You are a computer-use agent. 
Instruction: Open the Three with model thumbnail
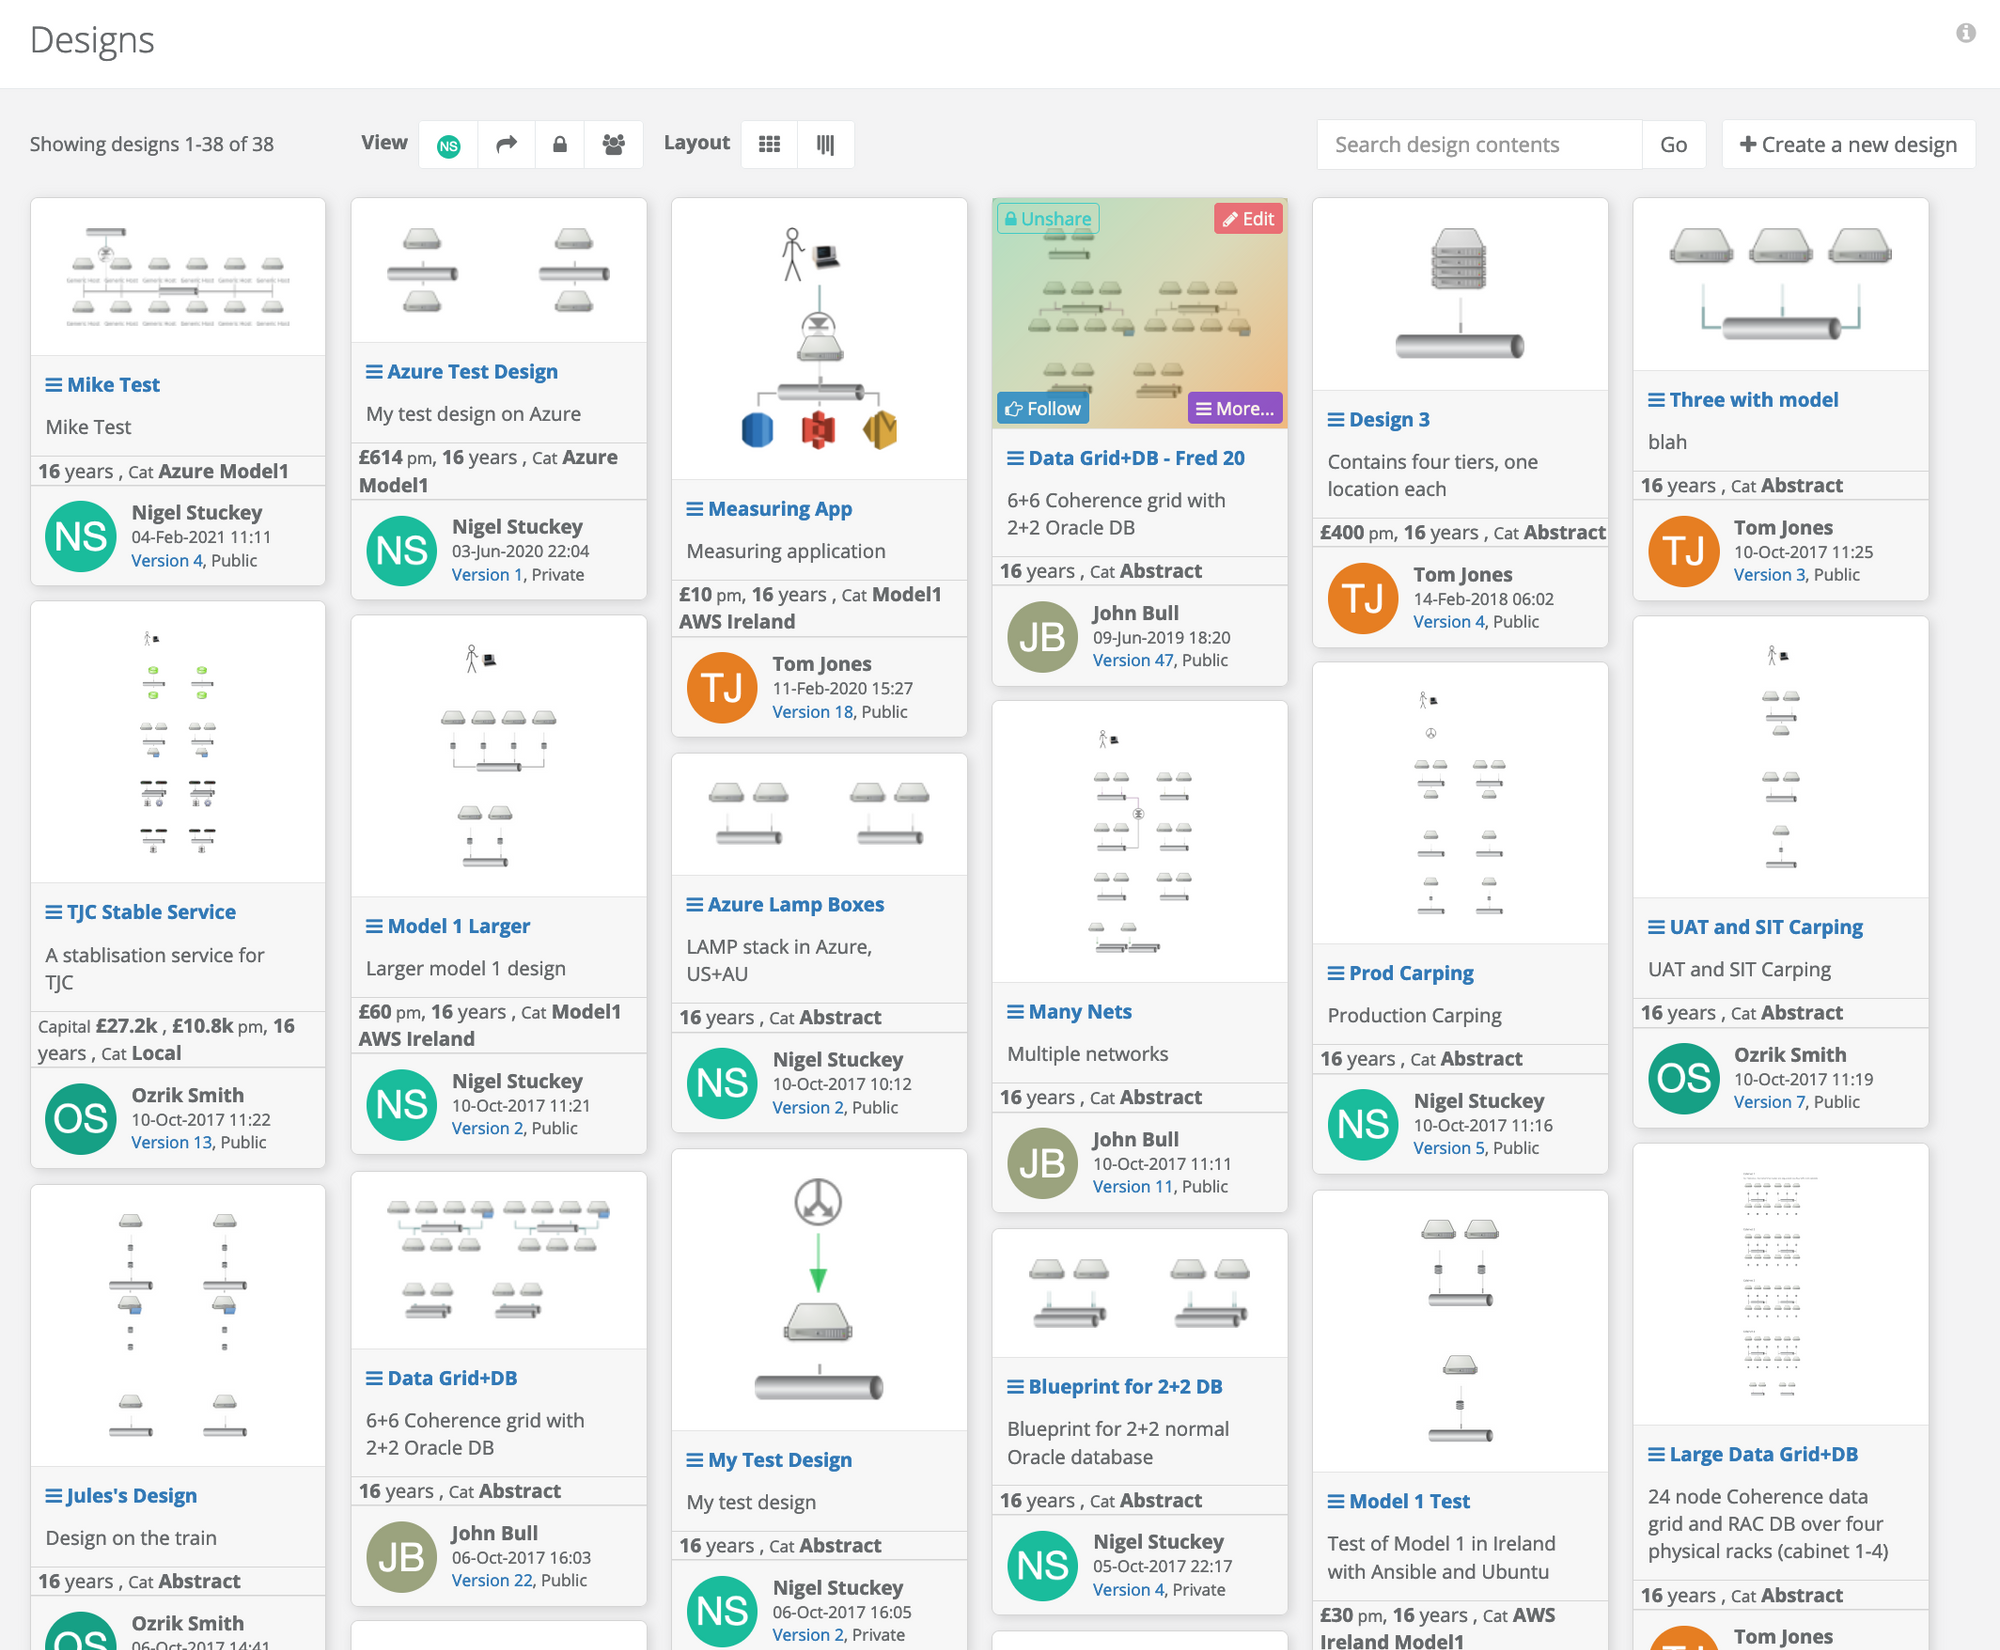tap(1780, 284)
